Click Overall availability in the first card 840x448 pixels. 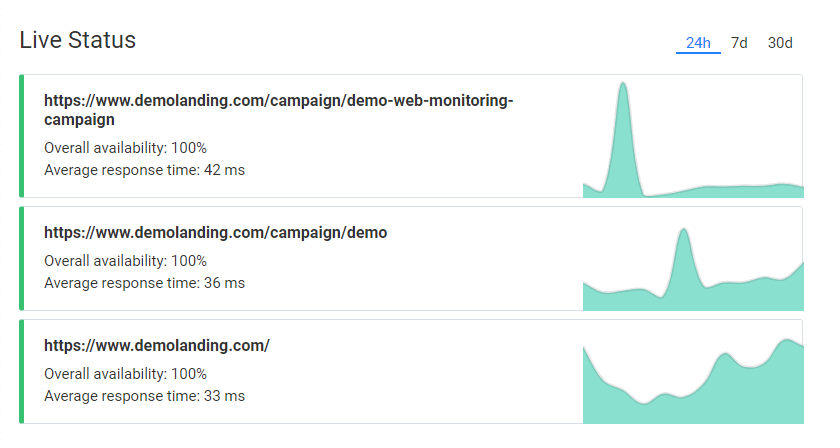tap(125, 148)
